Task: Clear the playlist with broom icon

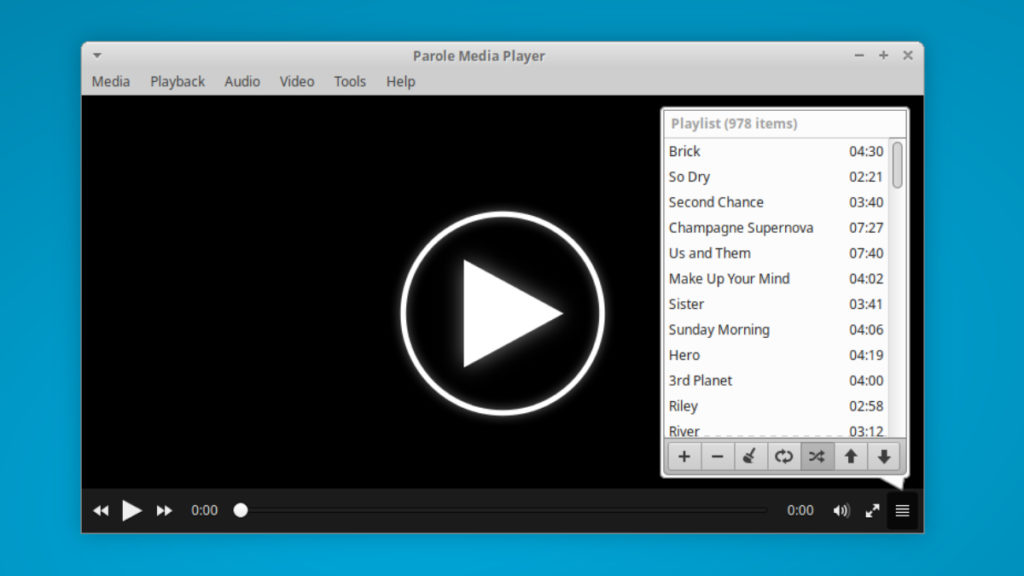Action: [x=750, y=457]
